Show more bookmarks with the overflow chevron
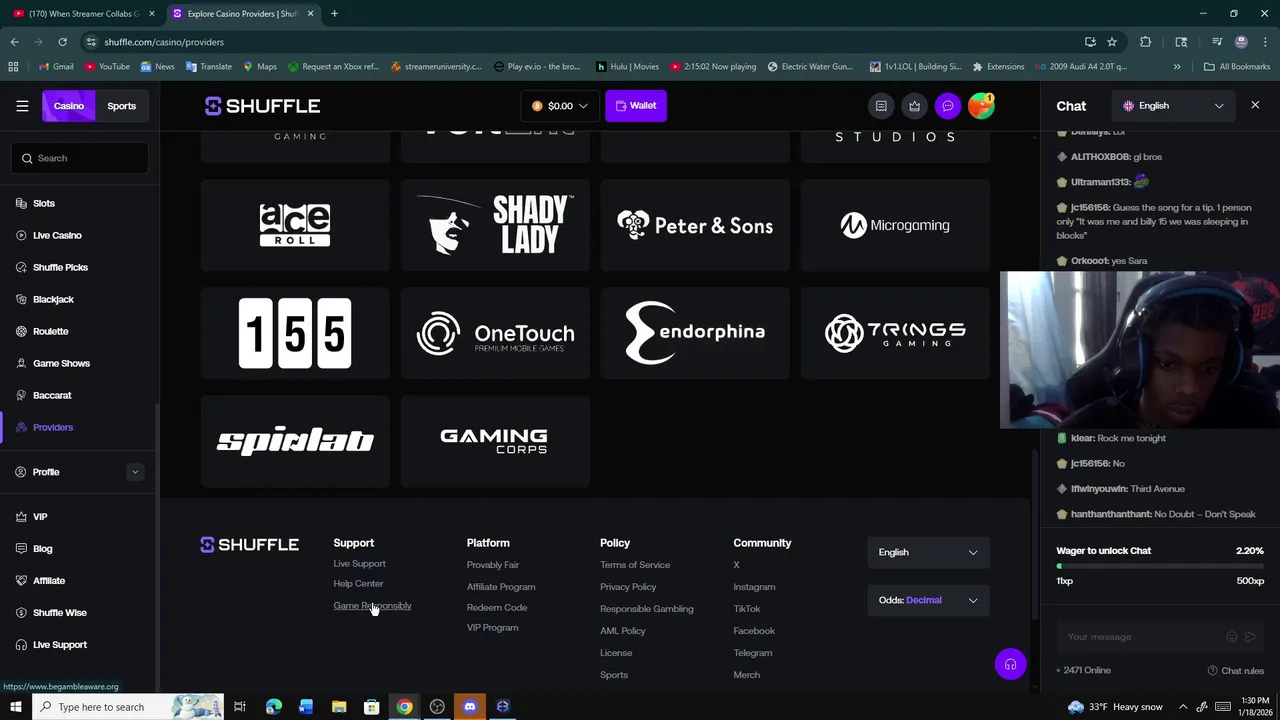This screenshot has width=1280, height=720. 1177,67
